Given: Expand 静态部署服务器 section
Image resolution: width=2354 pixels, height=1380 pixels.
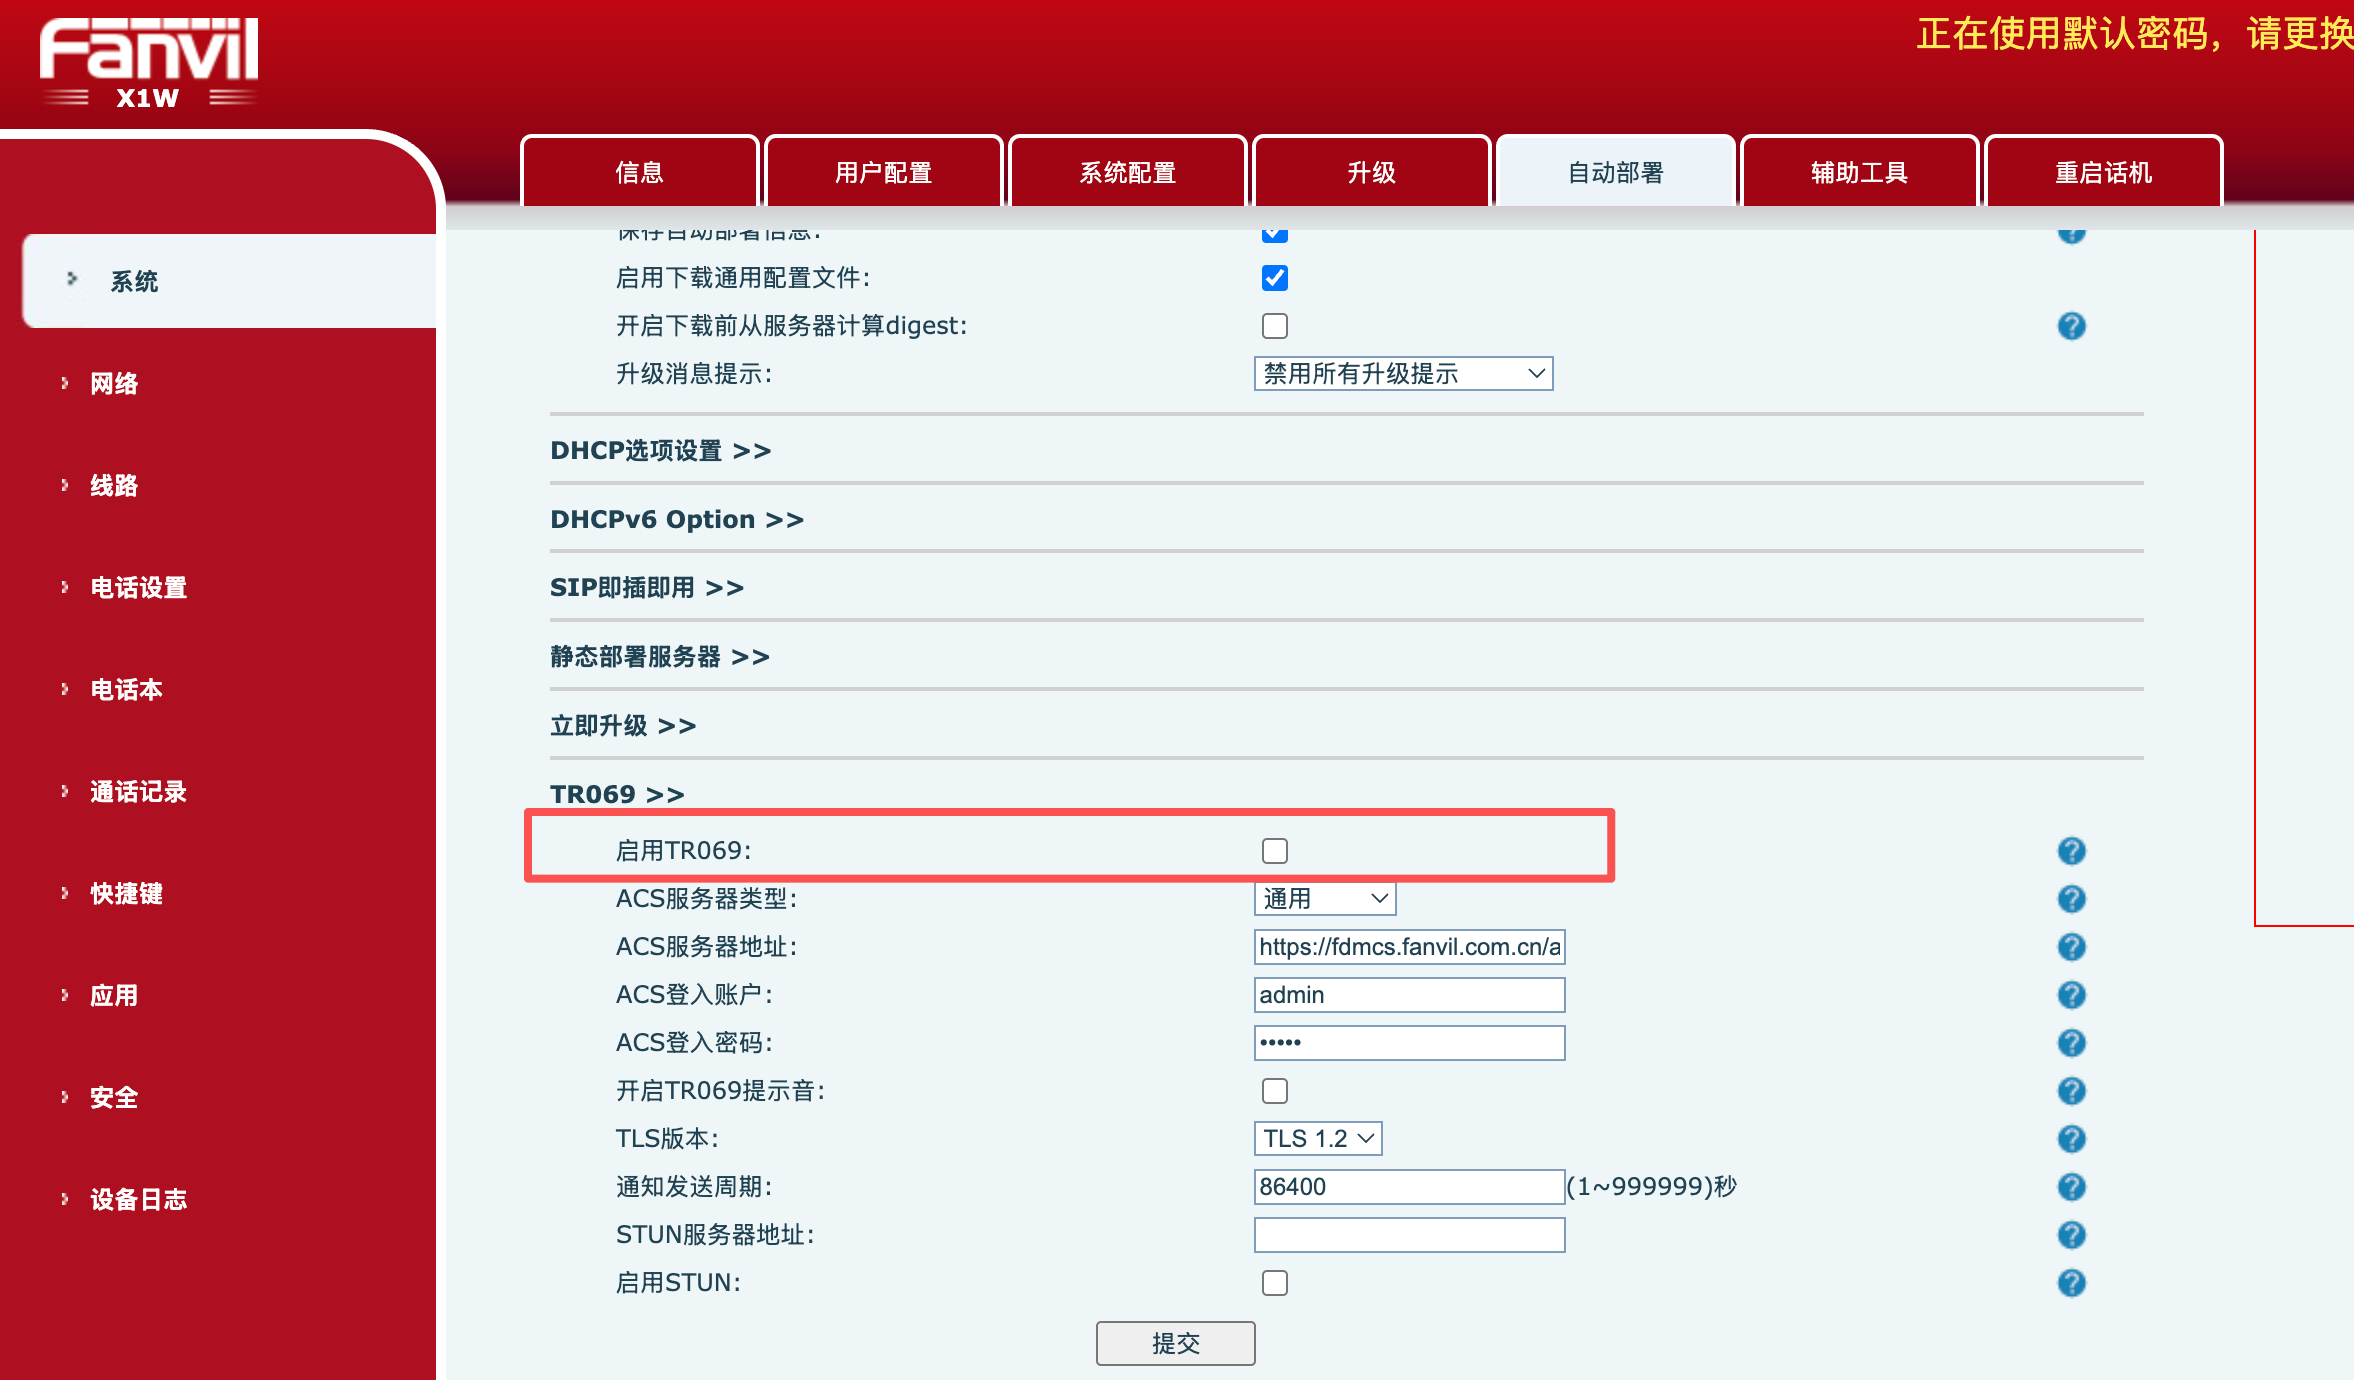Looking at the screenshot, I should point(660,657).
